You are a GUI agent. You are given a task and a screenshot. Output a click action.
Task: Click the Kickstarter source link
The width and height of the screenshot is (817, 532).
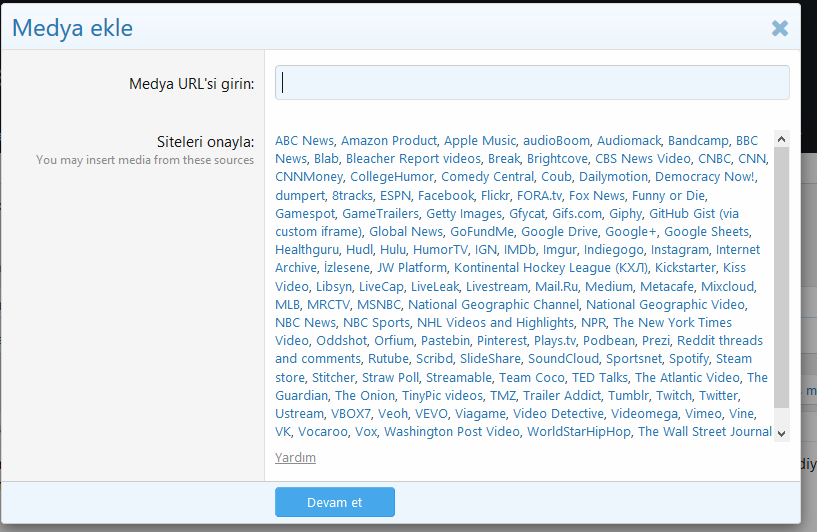point(686,268)
